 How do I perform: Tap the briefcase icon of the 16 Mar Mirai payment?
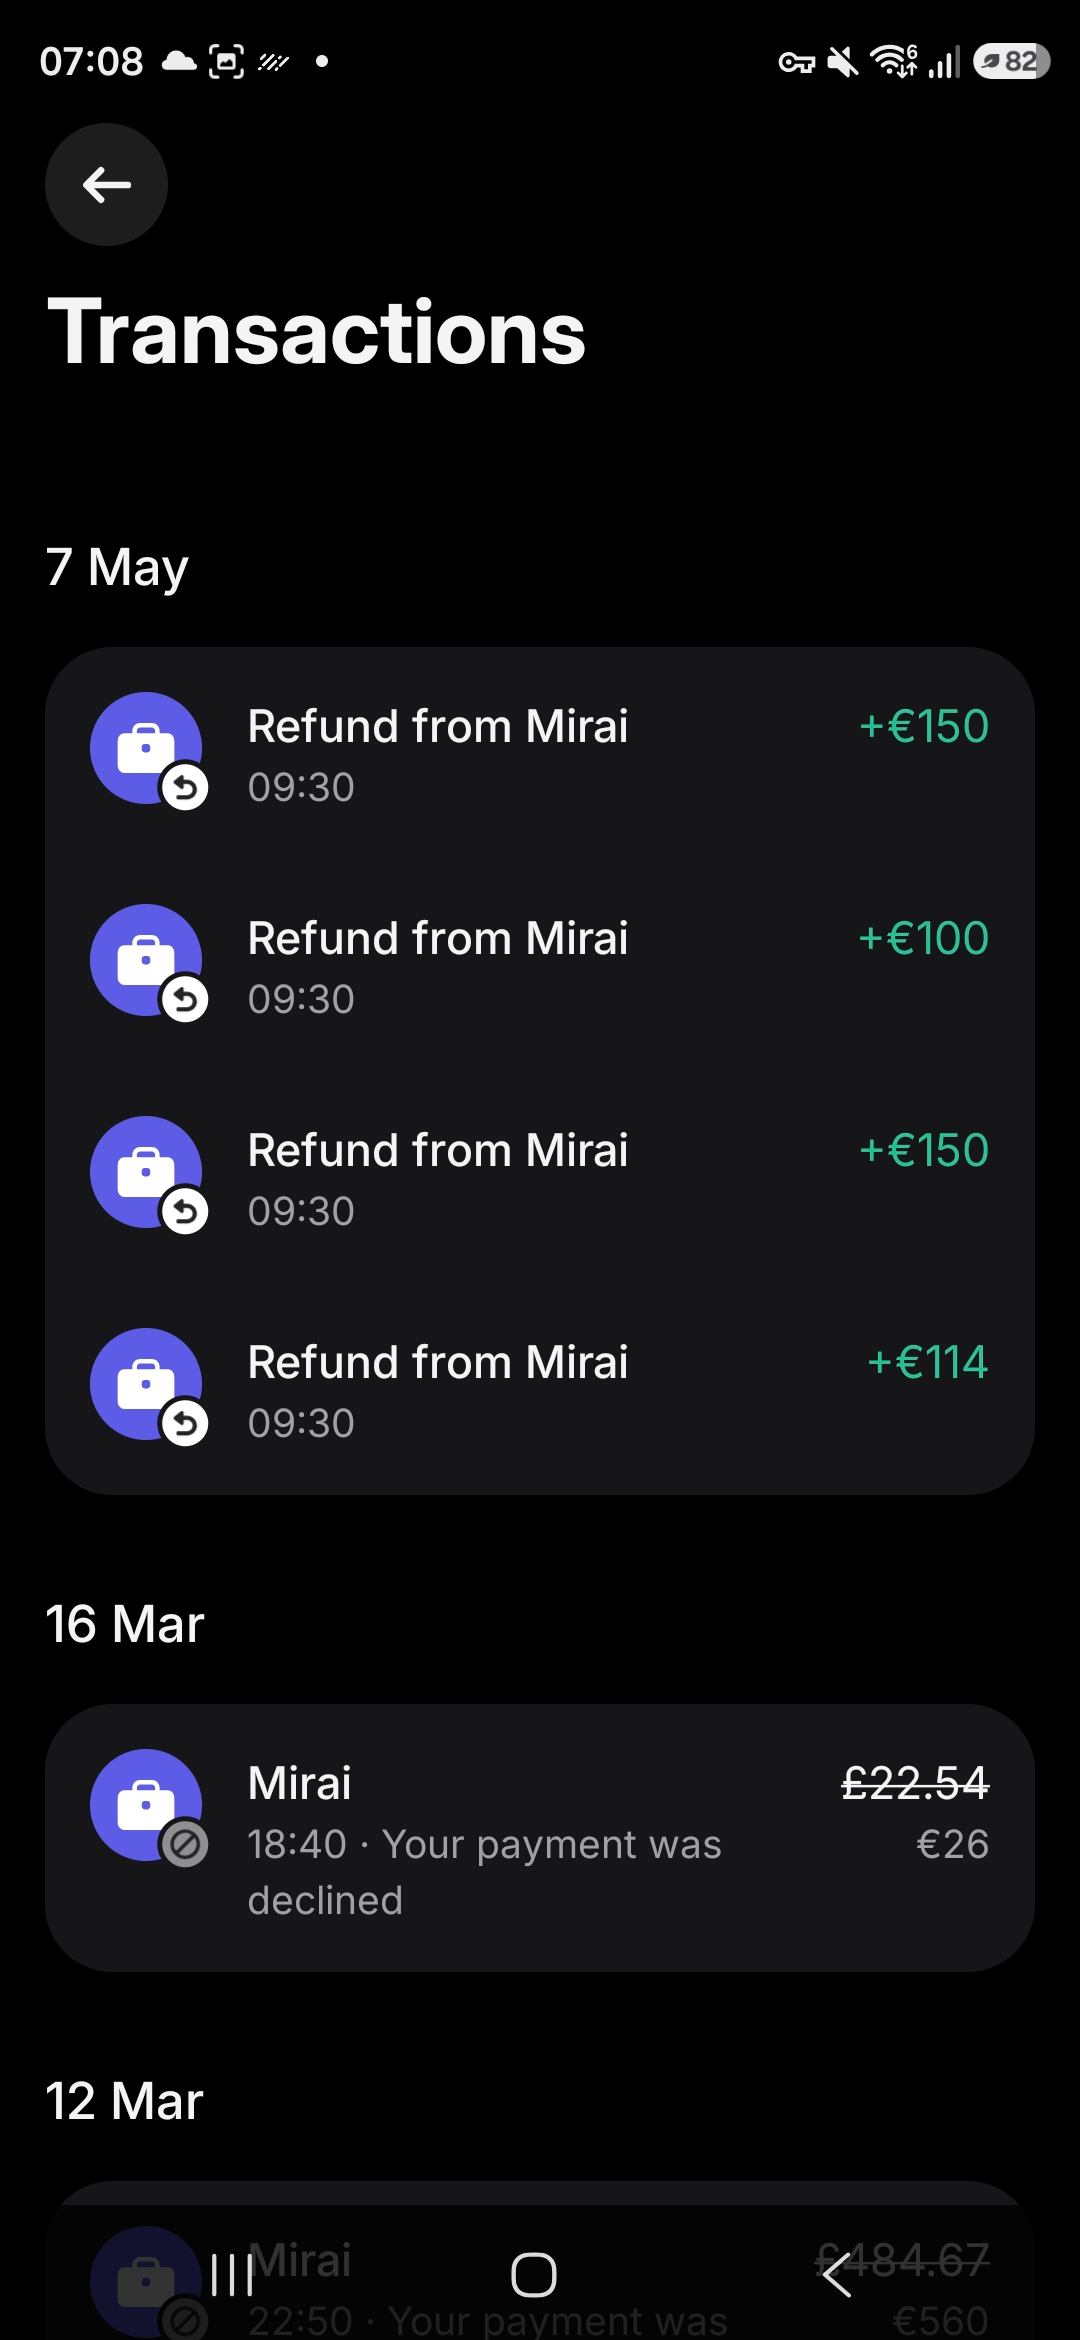pos(146,1805)
